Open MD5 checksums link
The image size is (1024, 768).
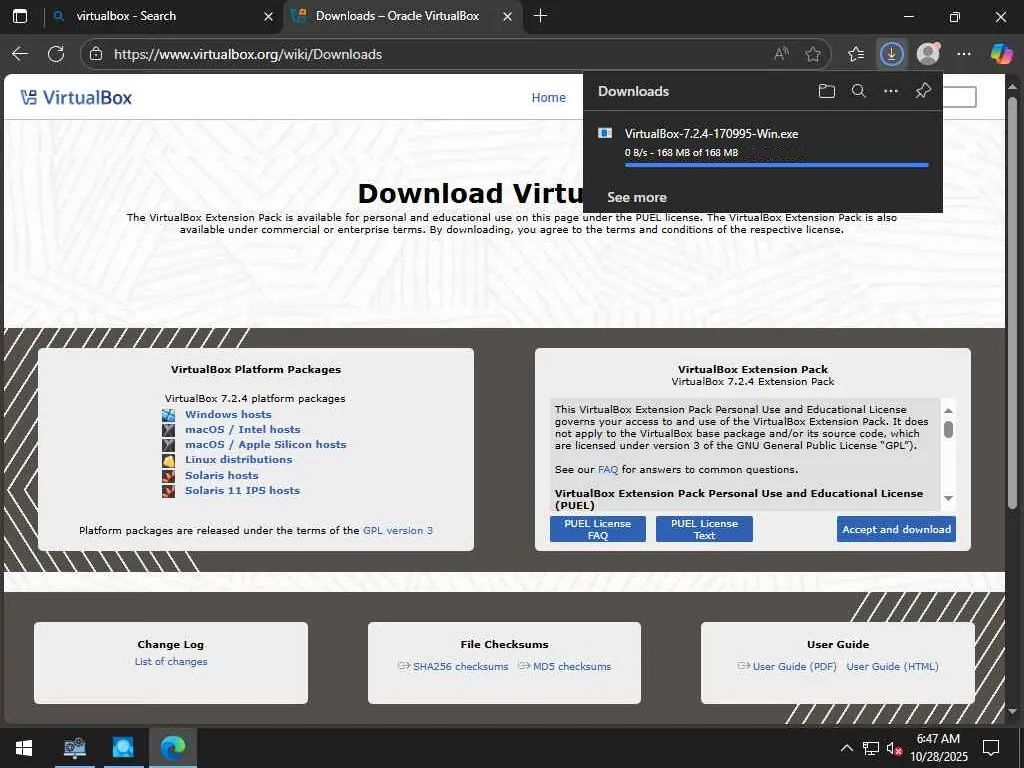(572, 666)
